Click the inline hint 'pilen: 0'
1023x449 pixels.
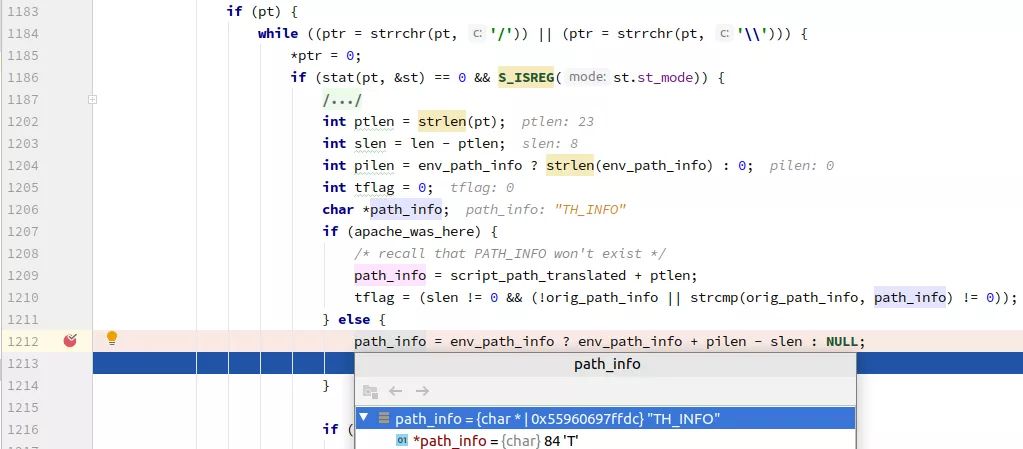pyautogui.click(x=802, y=166)
